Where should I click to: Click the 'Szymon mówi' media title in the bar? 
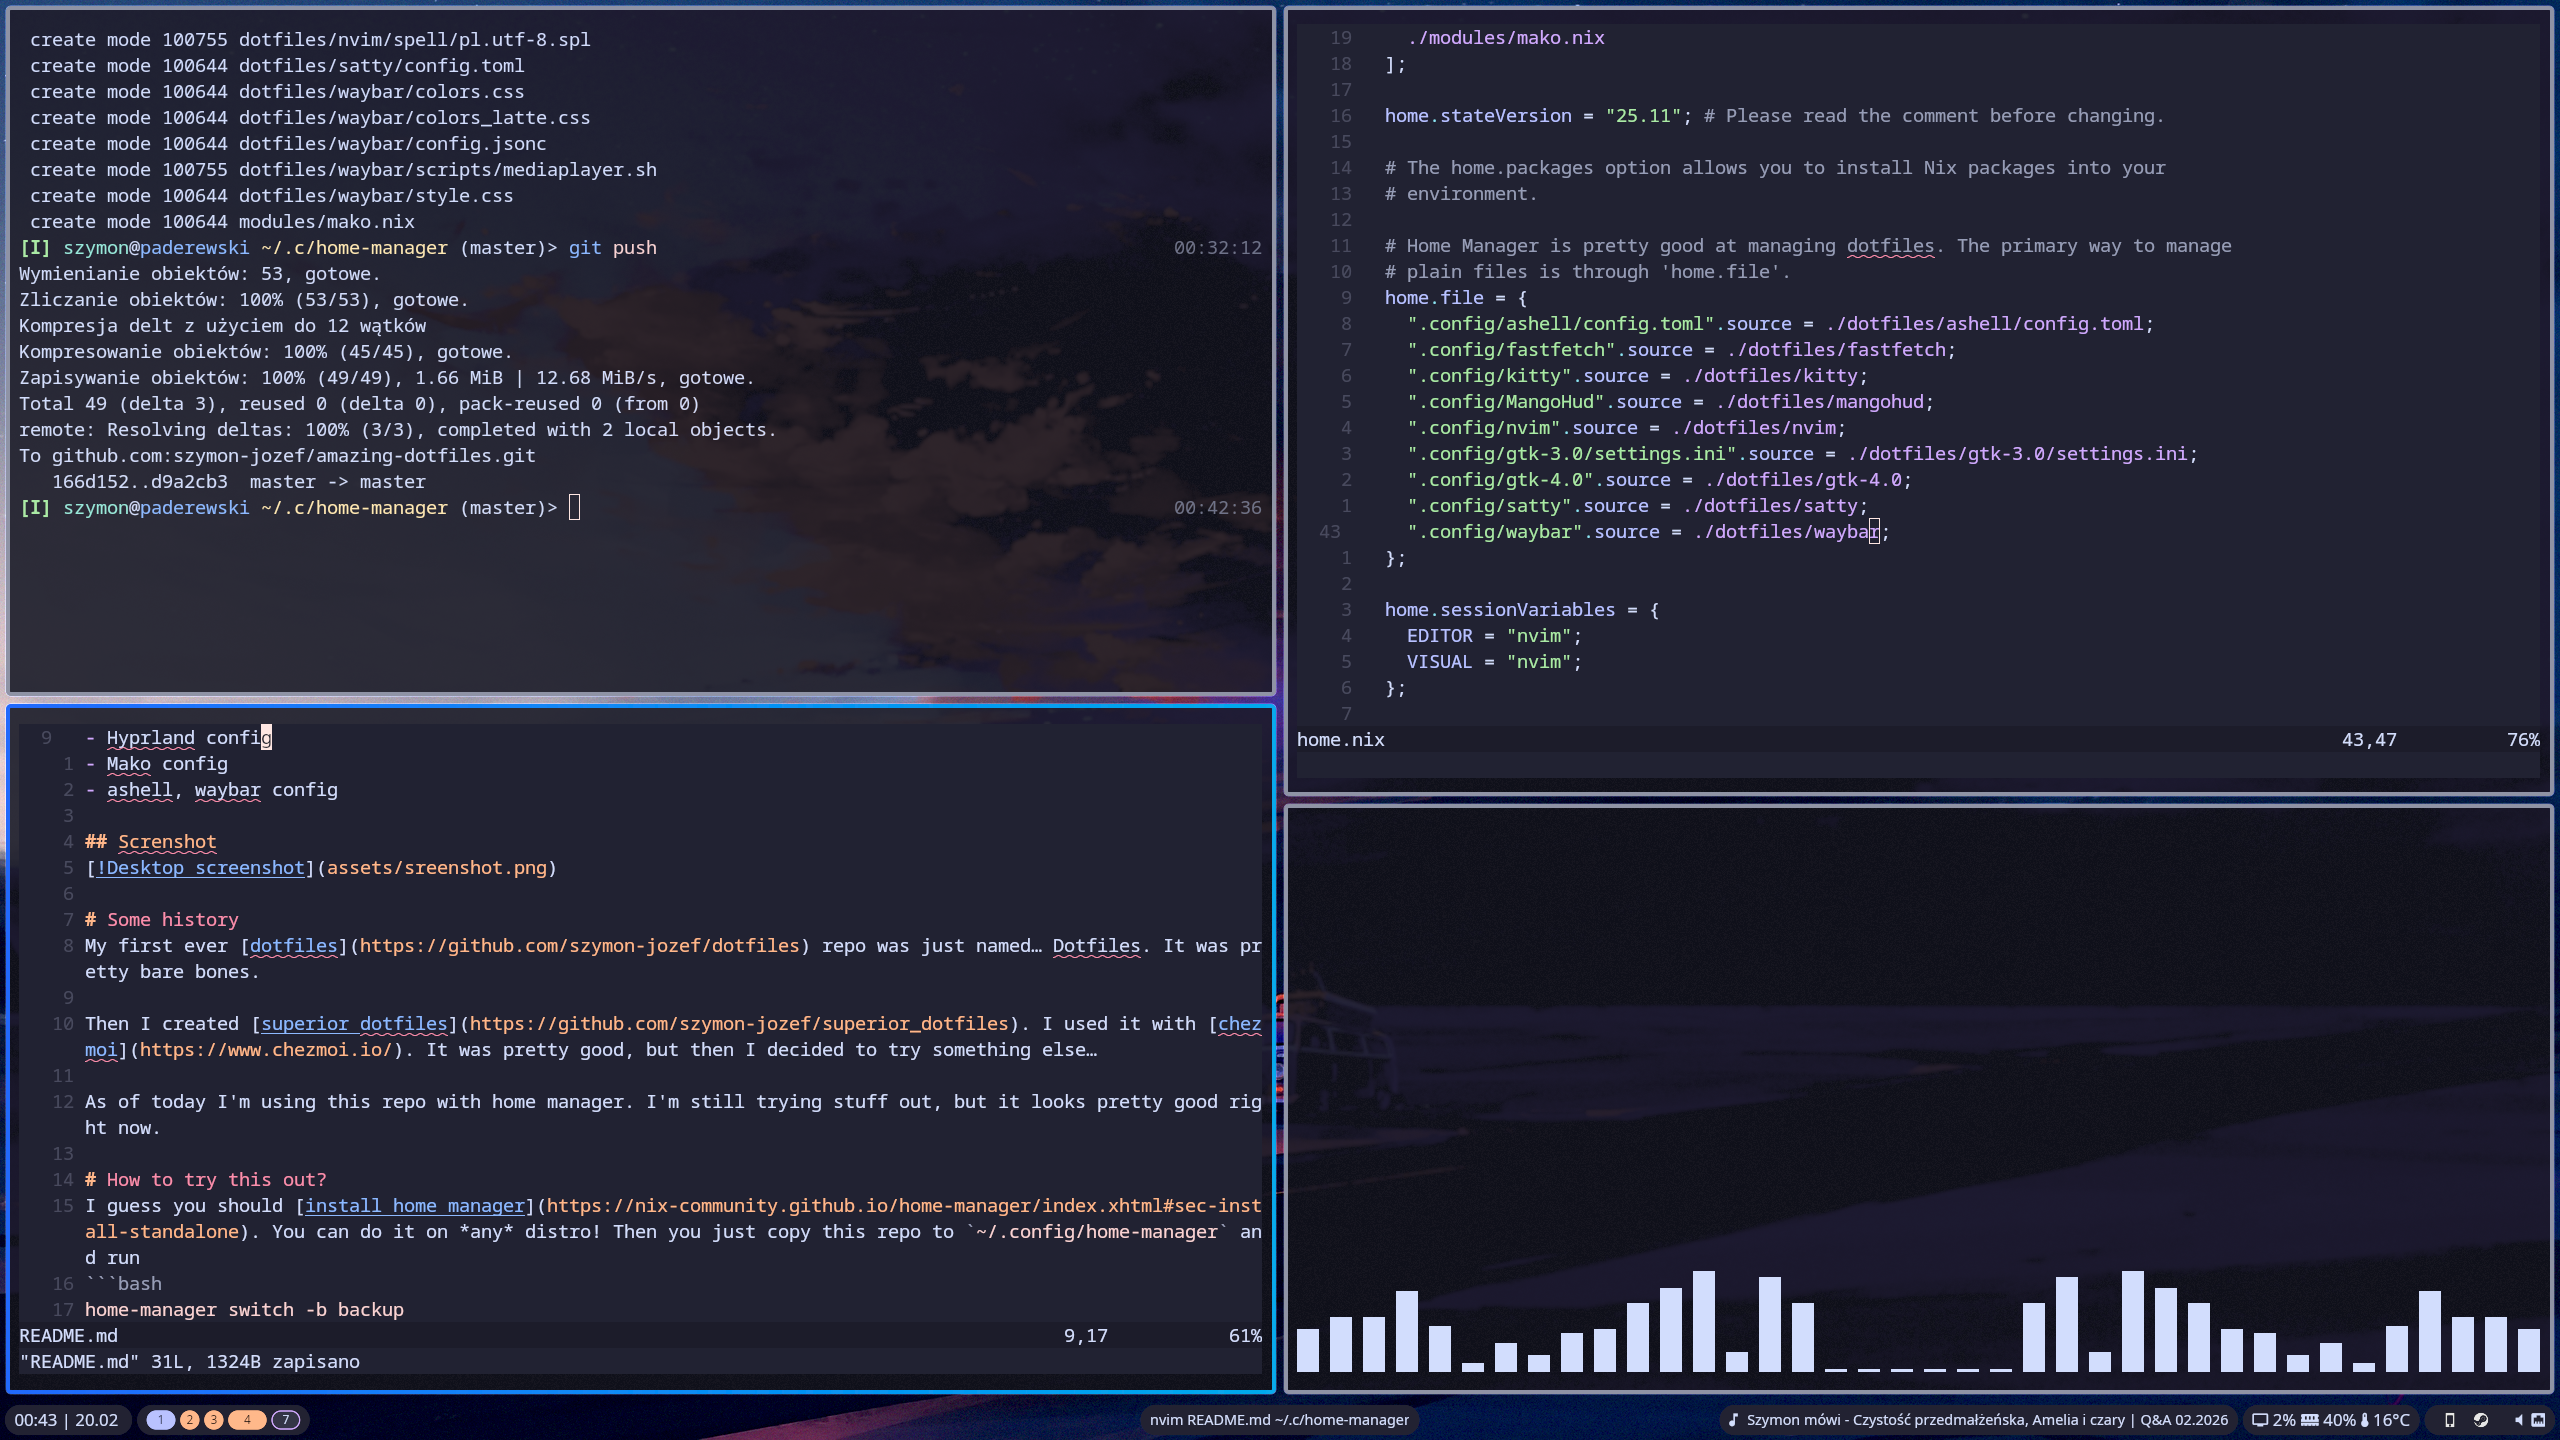click(1987, 1419)
